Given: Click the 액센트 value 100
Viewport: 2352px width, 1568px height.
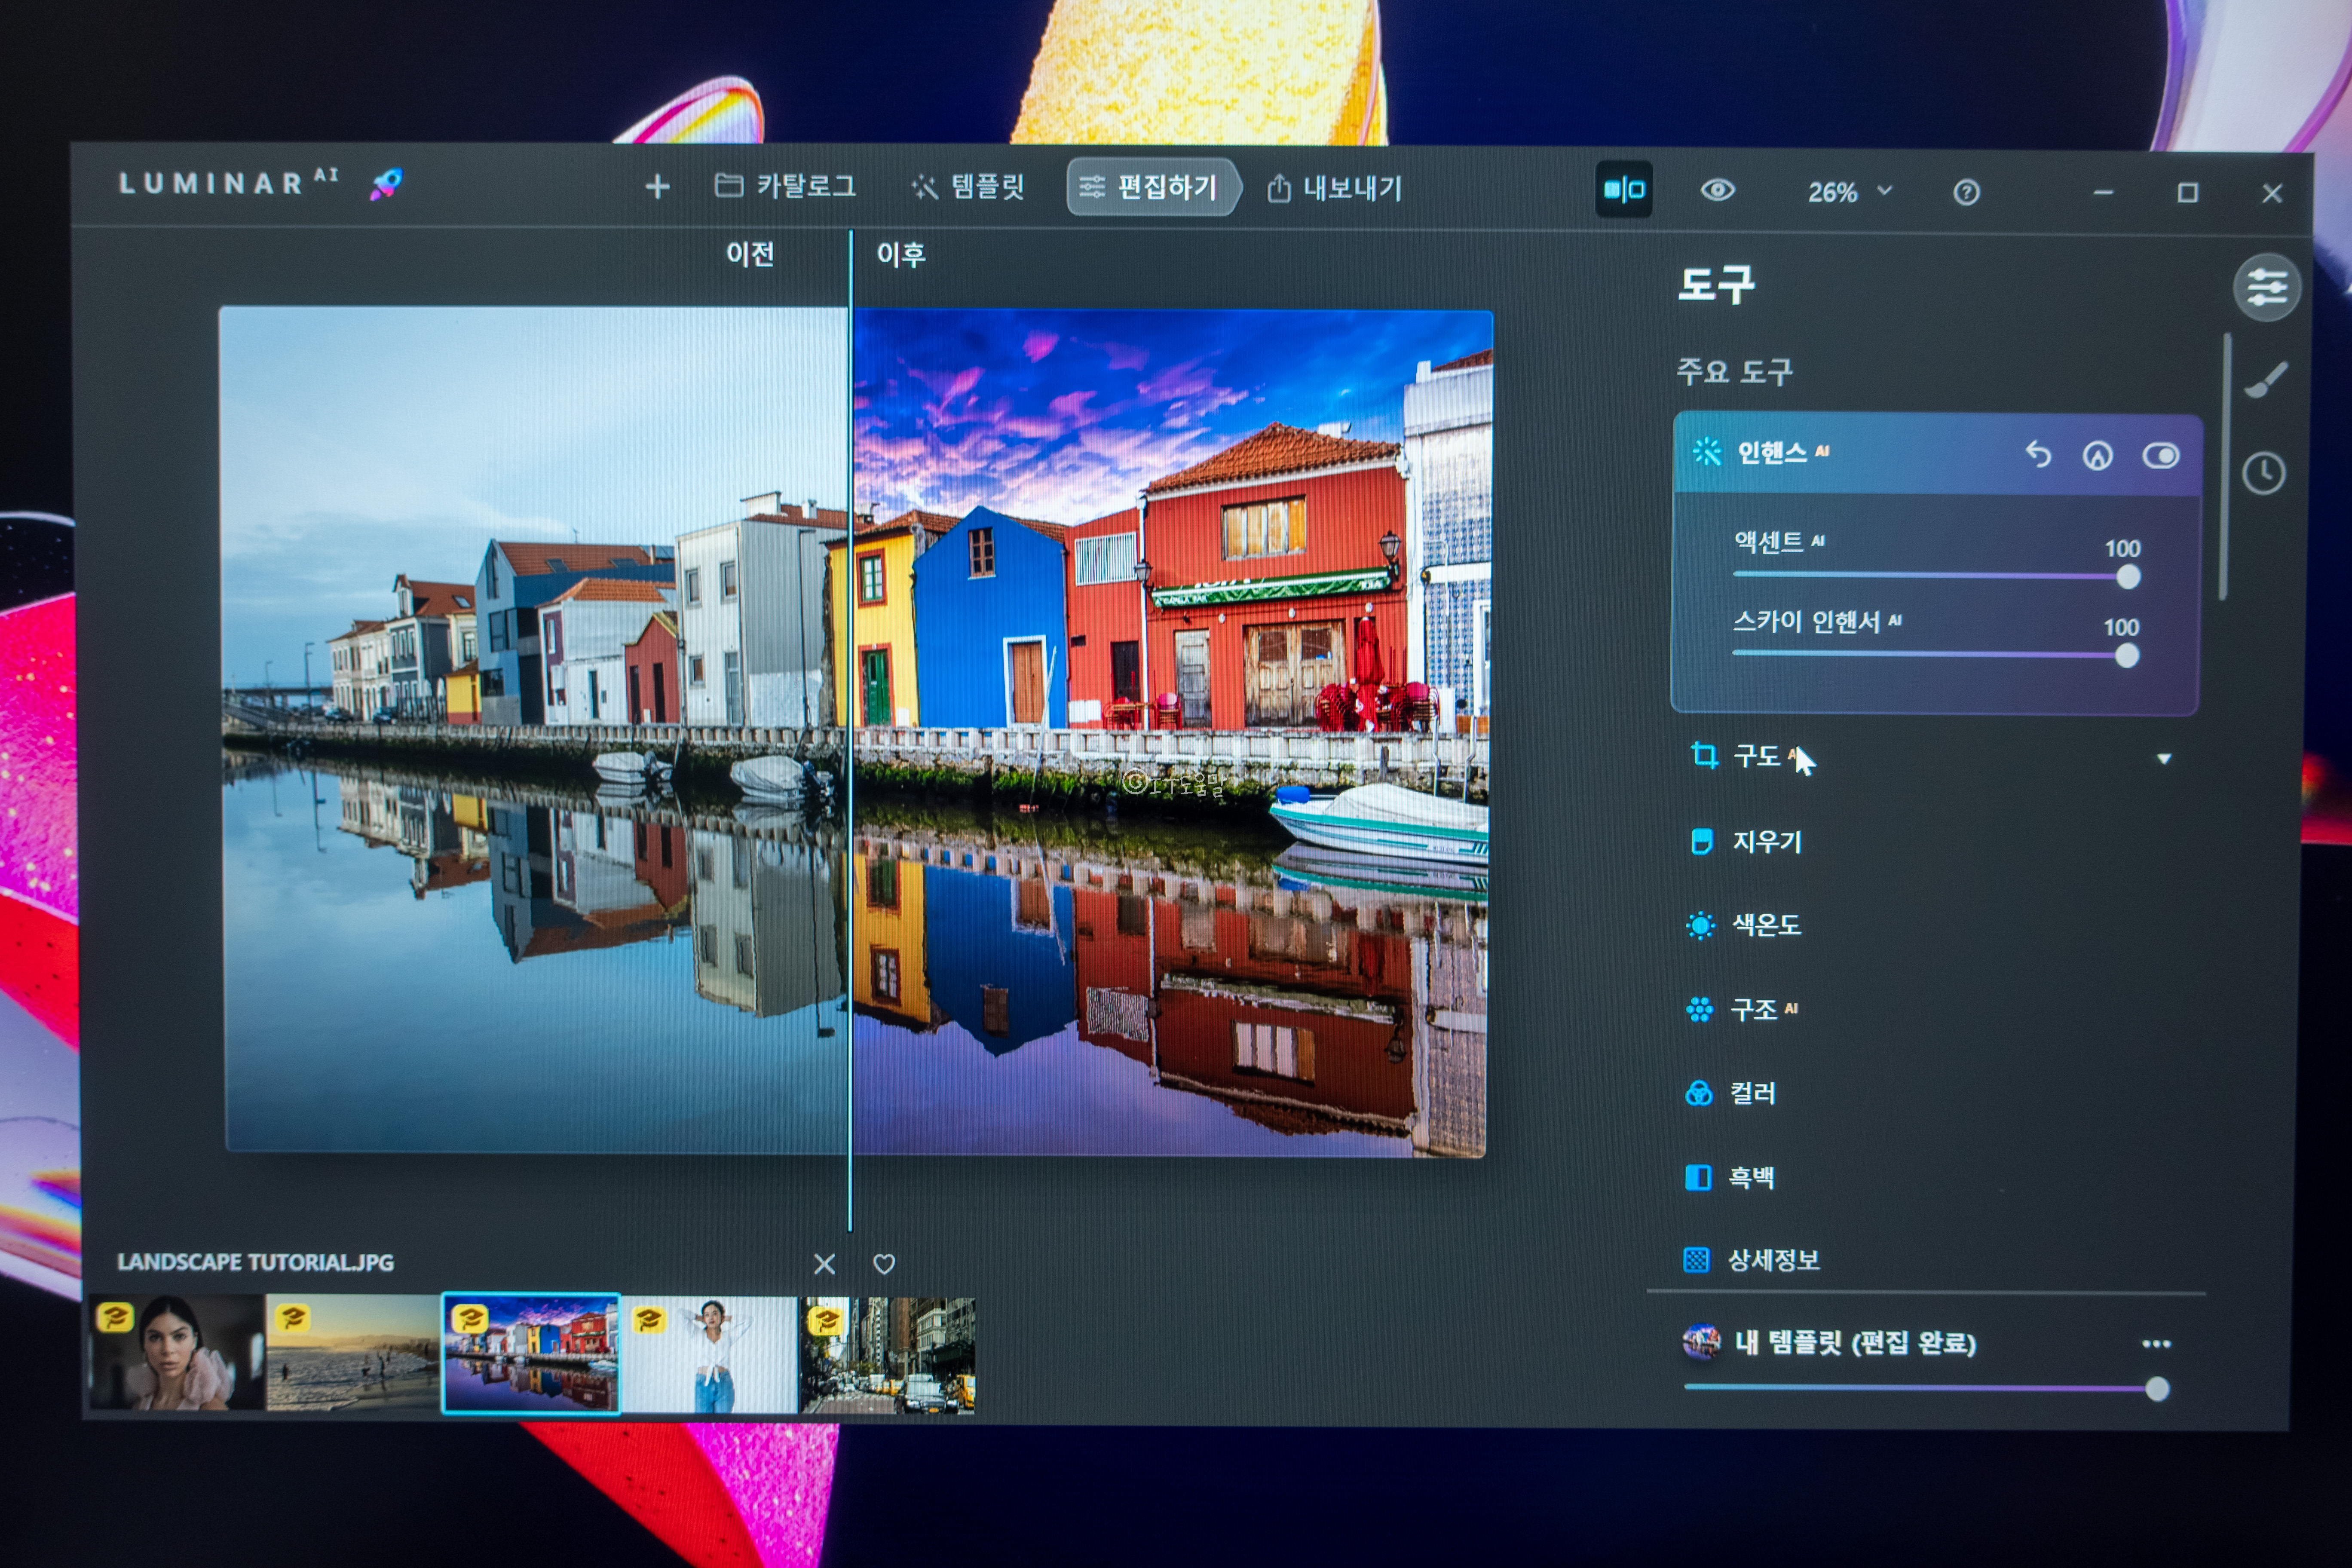Looking at the screenshot, I should click(x=2122, y=549).
